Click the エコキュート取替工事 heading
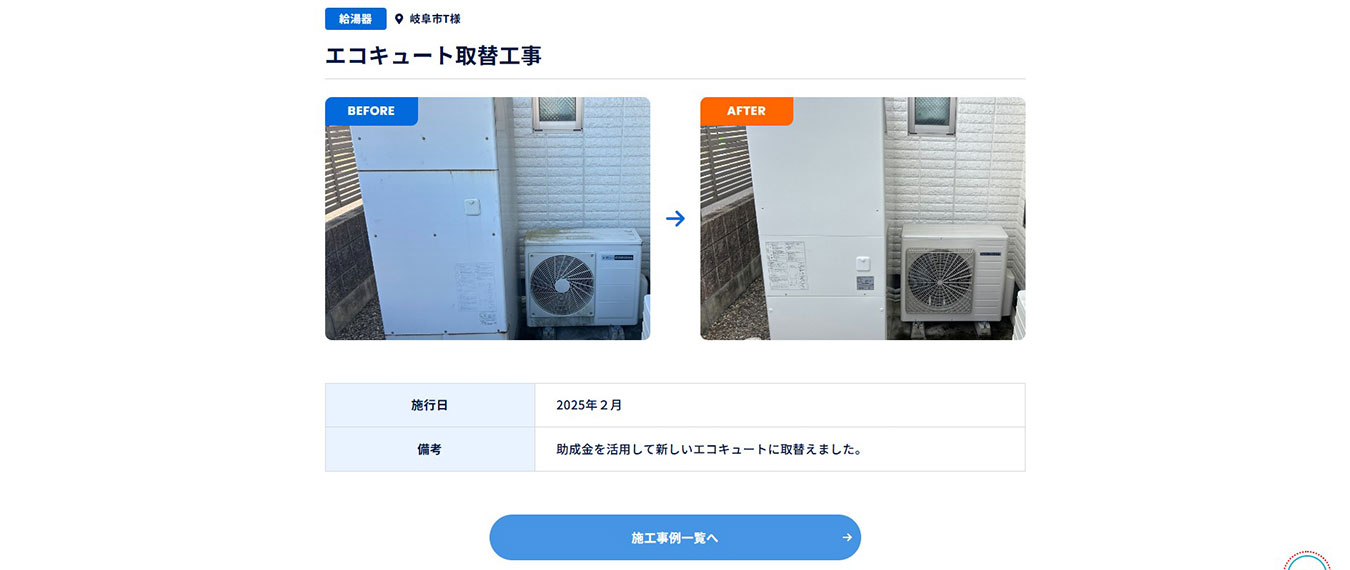The width and height of the screenshot is (1350, 570). click(x=433, y=55)
